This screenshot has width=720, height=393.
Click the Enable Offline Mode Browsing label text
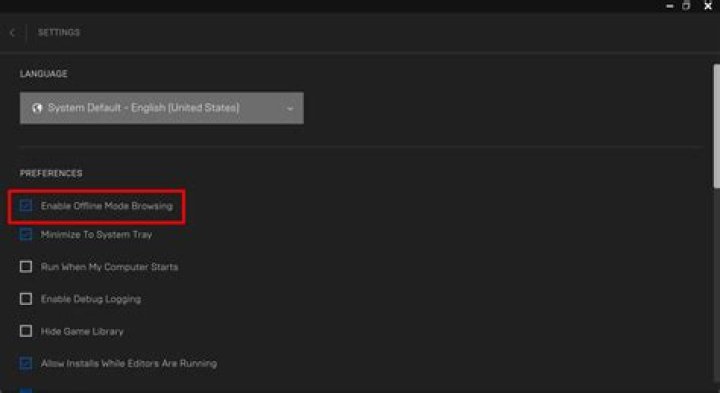point(107,206)
